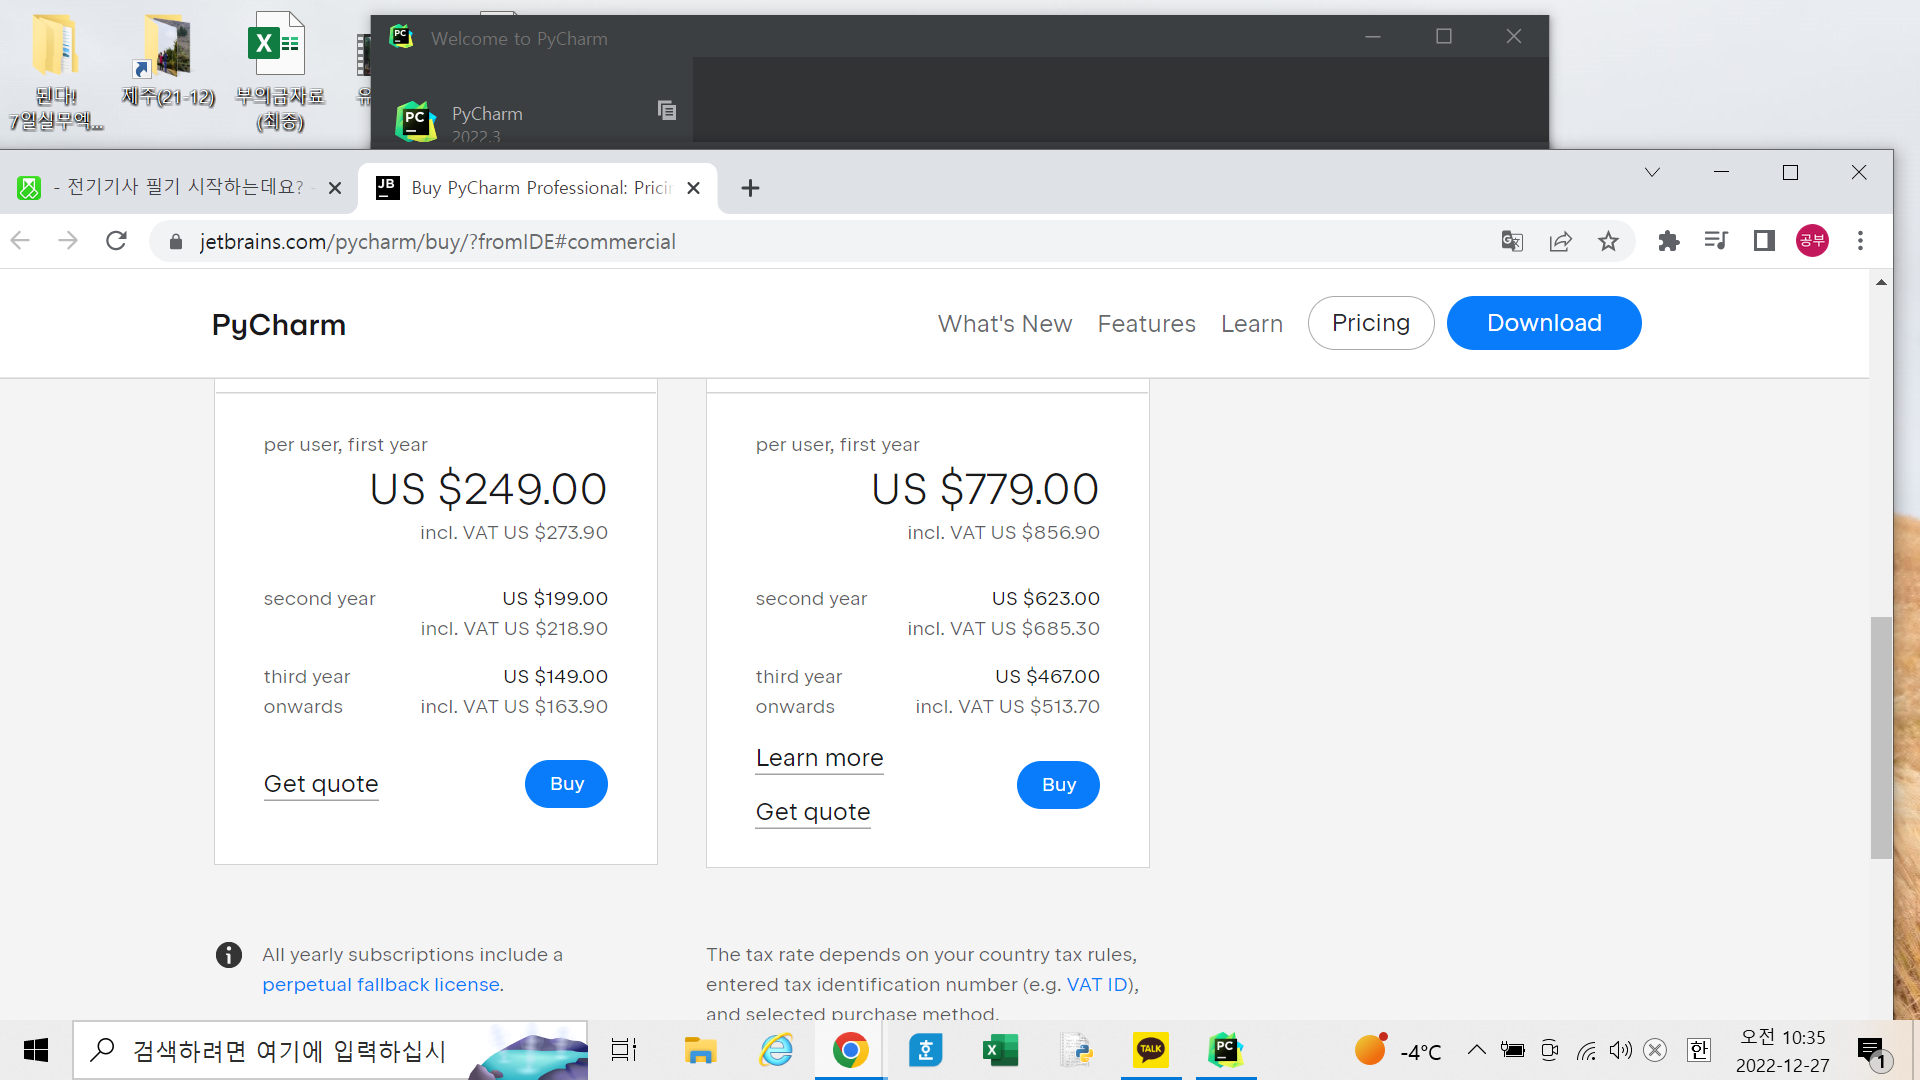Close the Buy PyCharm Professional tab
1920x1080 pixels.
click(694, 188)
